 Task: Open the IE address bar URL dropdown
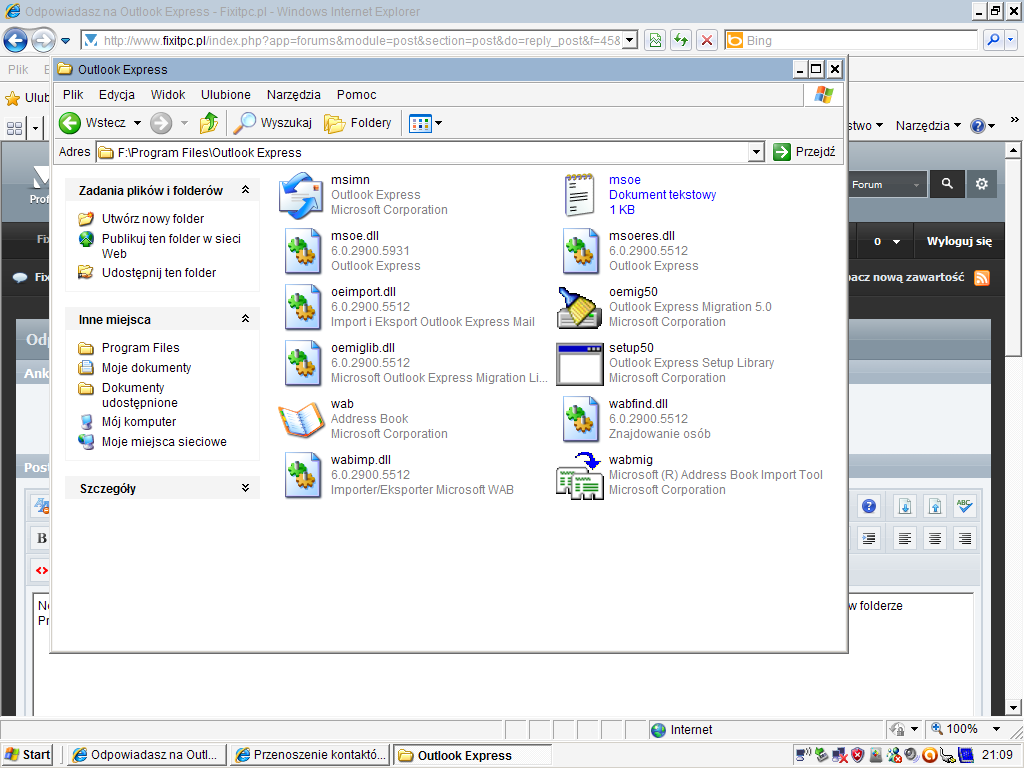(x=630, y=40)
